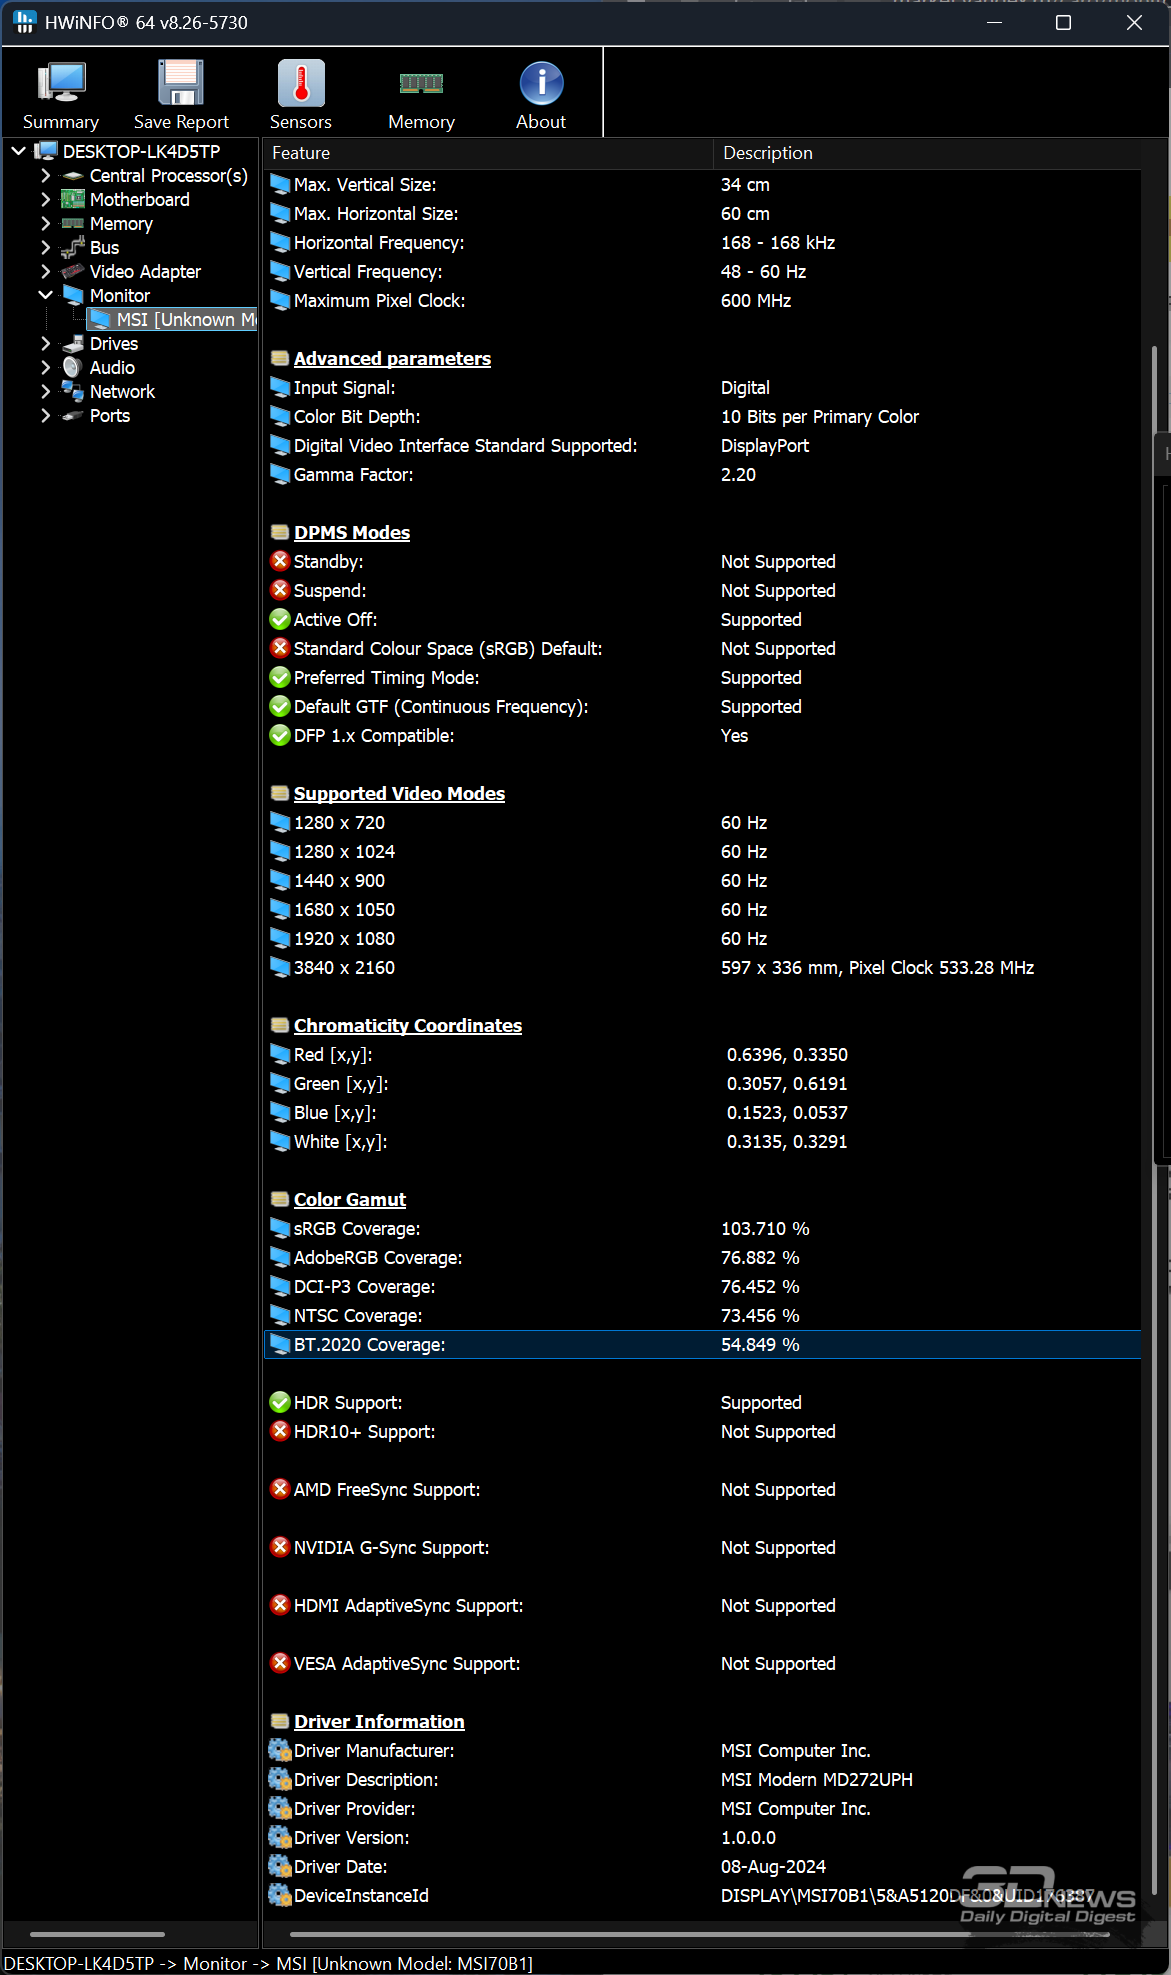
Task: Click the Drives icon in the tree
Action: (x=73, y=344)
